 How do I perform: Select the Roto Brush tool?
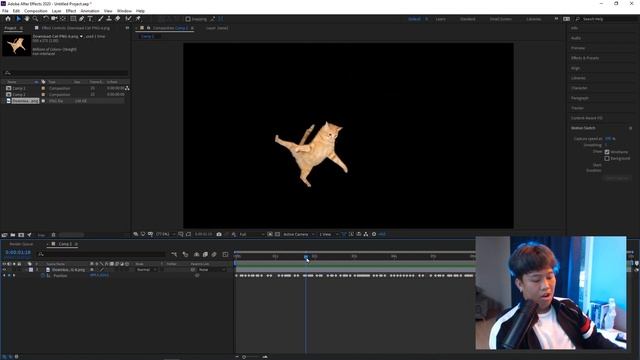tap(129, 19)
